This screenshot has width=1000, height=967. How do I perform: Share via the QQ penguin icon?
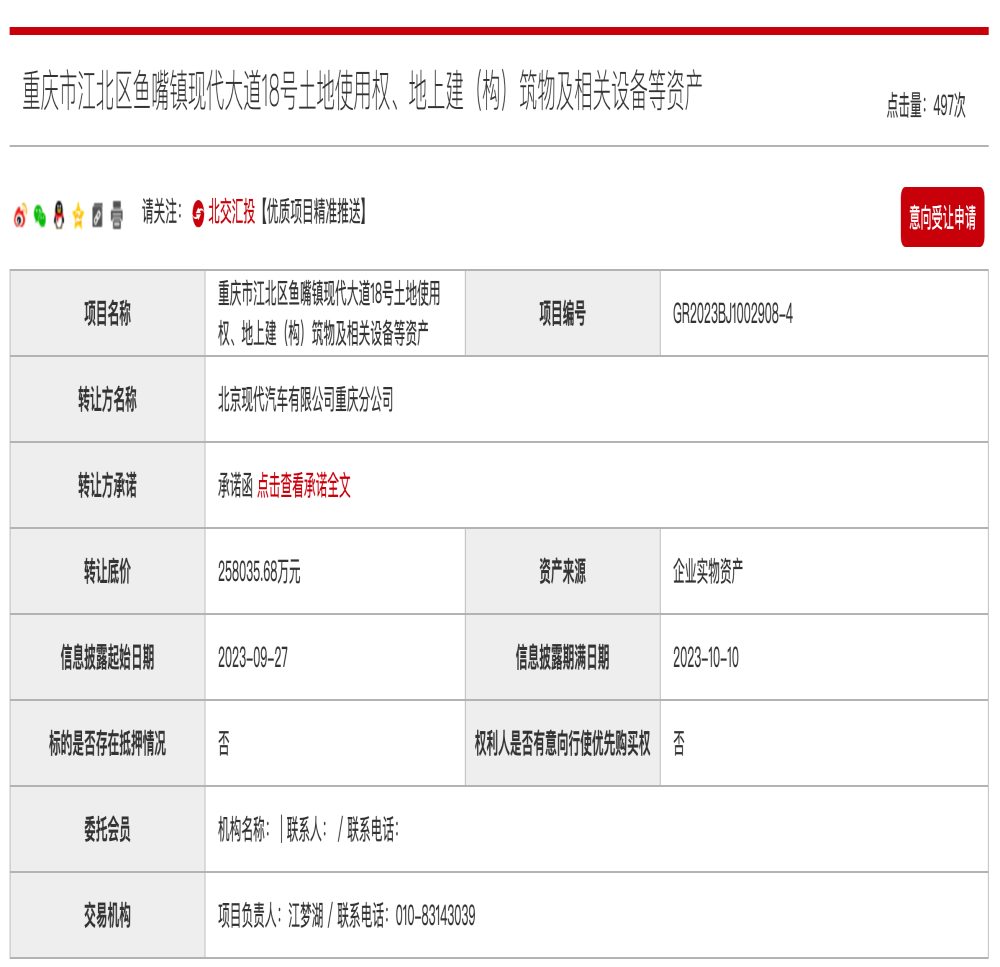59,215
